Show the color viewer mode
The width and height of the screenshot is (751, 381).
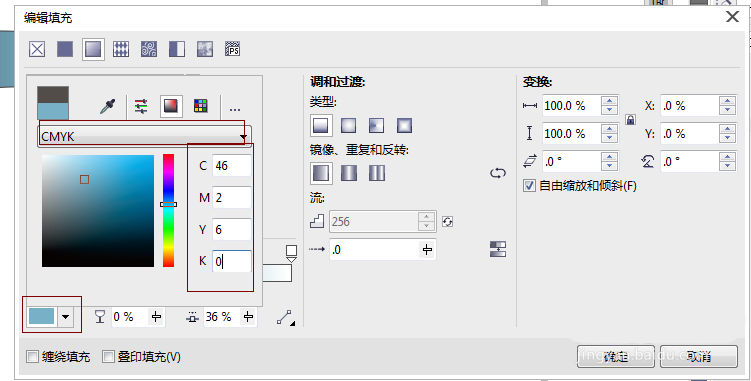pos(171,105)
